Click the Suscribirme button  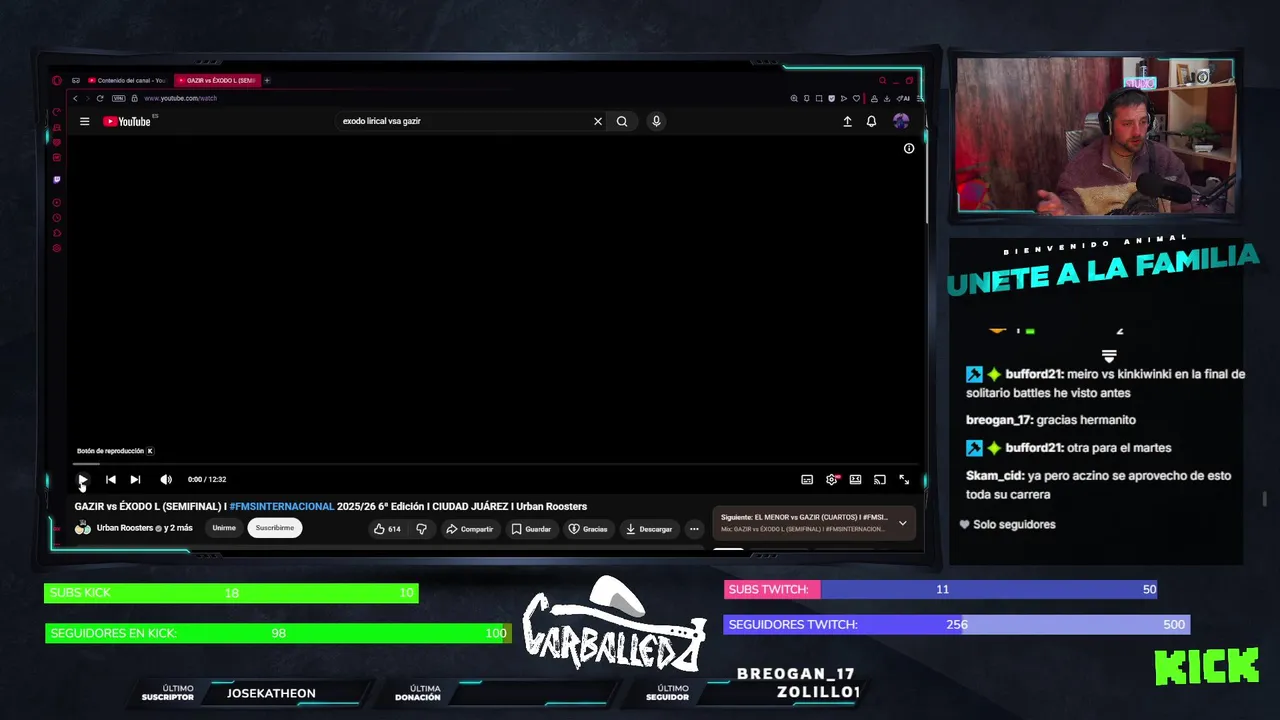[275, 528]
